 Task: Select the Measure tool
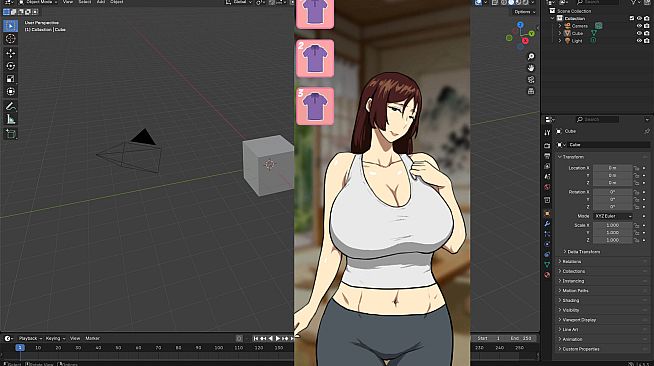point(10,119)
